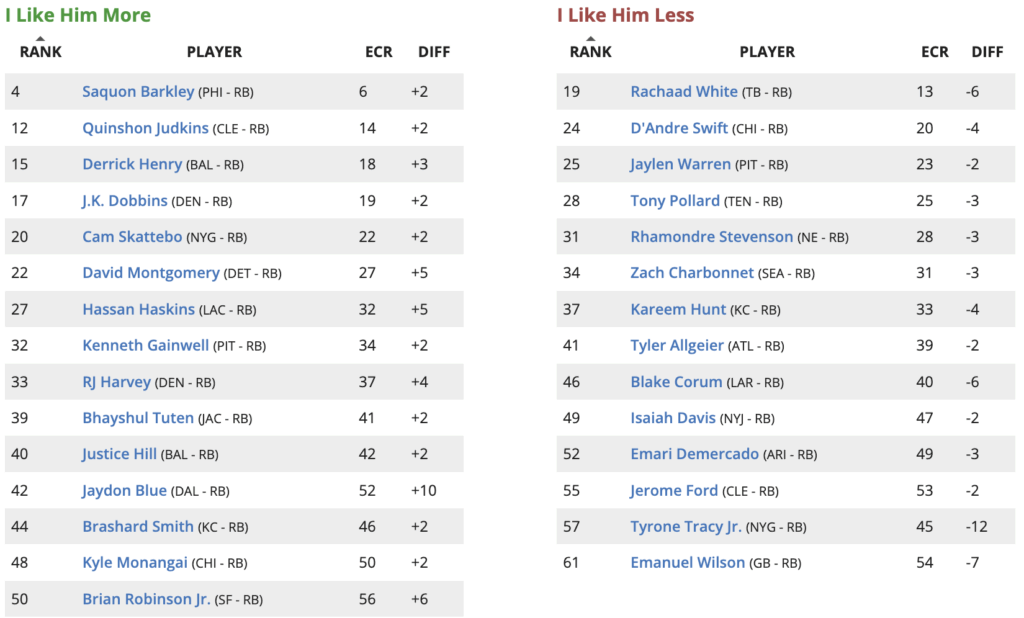Viewport: 1024px width, 618px height.
Task: Click the Blake Corum link
Action: (x=676, y=382)
